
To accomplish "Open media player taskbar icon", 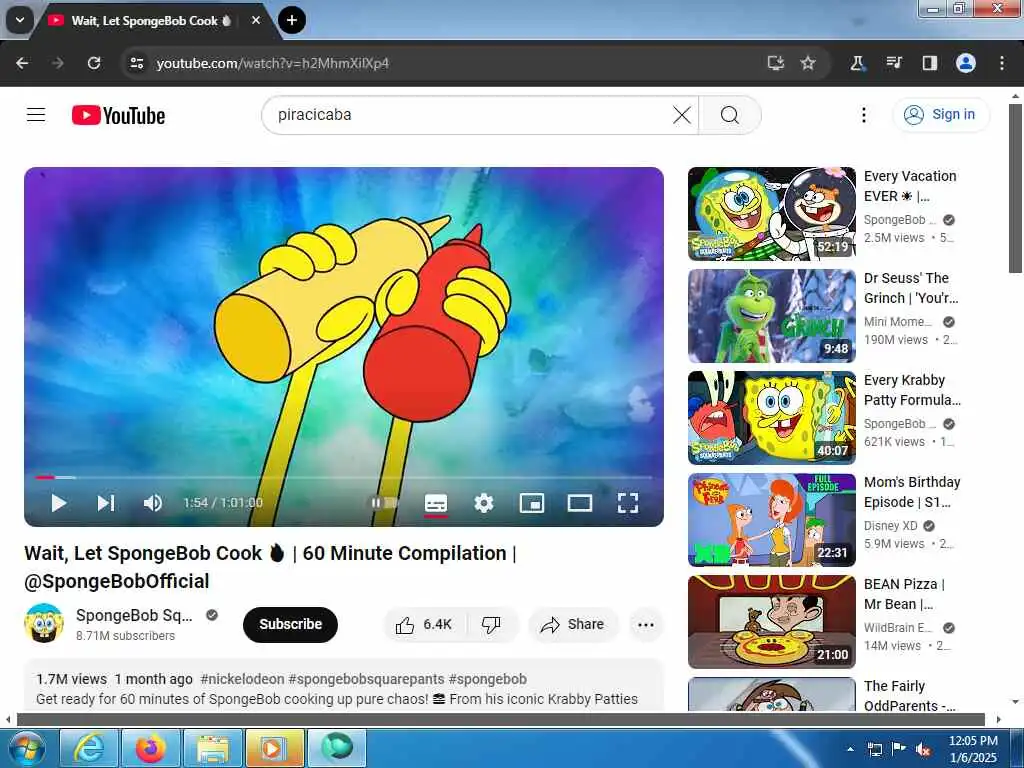I will pos(274,748).
